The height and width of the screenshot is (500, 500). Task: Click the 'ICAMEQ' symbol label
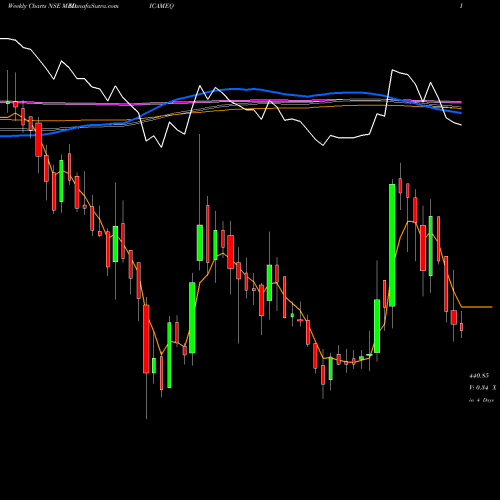[x=162, y=6]
